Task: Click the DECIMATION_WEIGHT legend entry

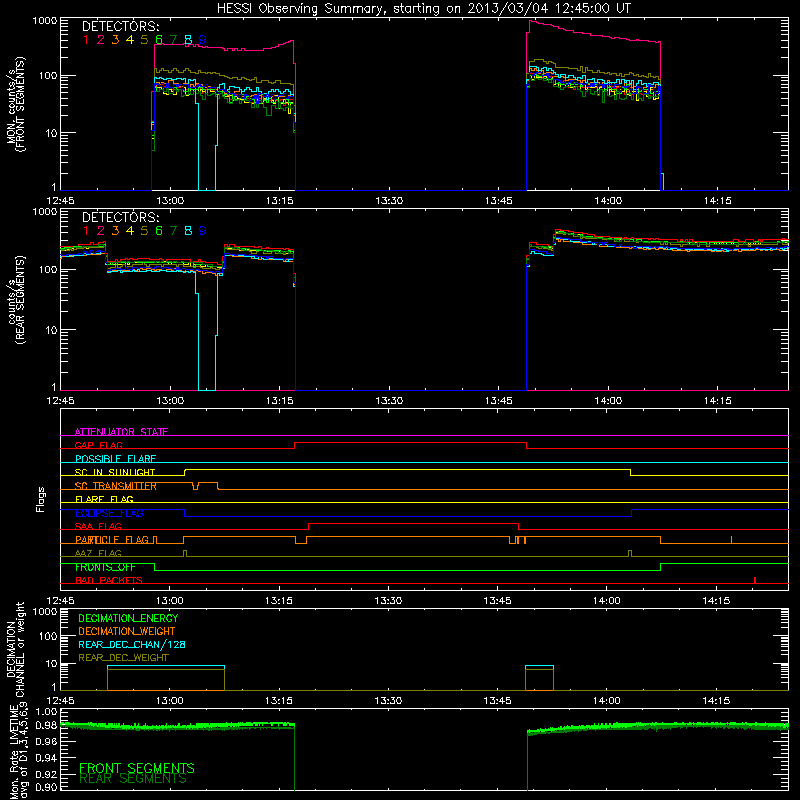Action: pos(127,631)
